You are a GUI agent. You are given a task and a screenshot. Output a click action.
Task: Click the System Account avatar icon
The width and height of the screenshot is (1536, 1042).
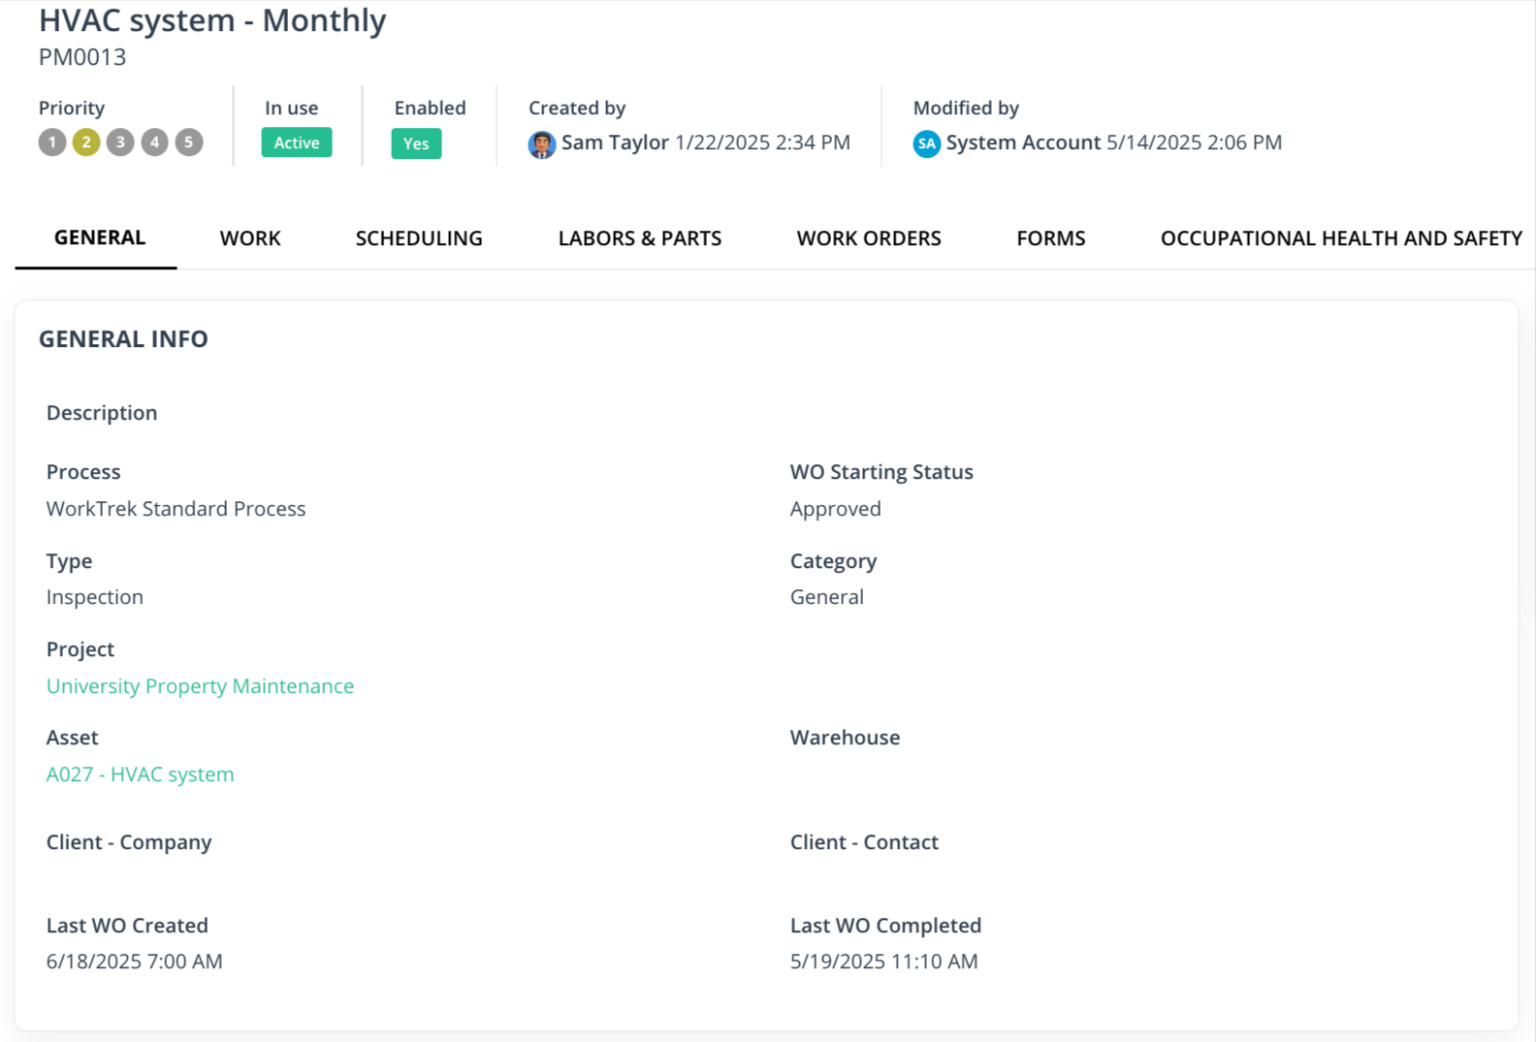926,143
